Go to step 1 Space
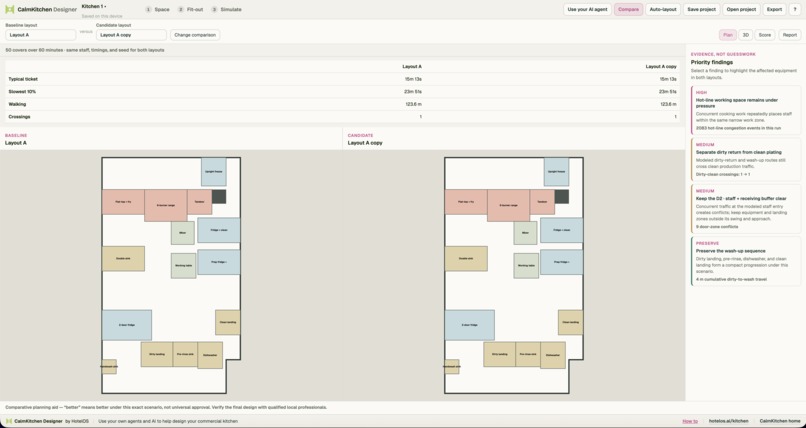806x428 pixels. pyautogui.click(x=157, y=9)
